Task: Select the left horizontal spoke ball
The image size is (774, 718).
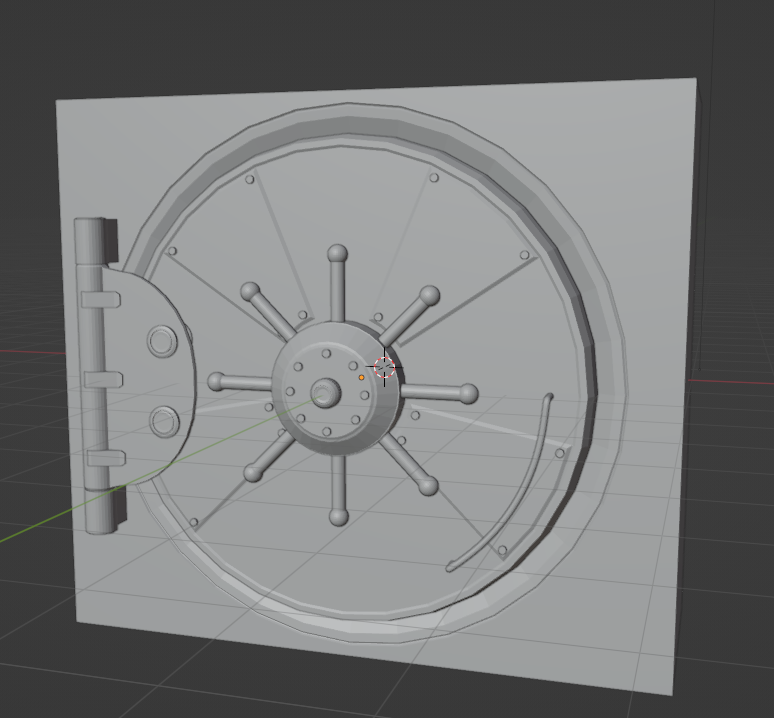Action: click(x=216, y=382)
